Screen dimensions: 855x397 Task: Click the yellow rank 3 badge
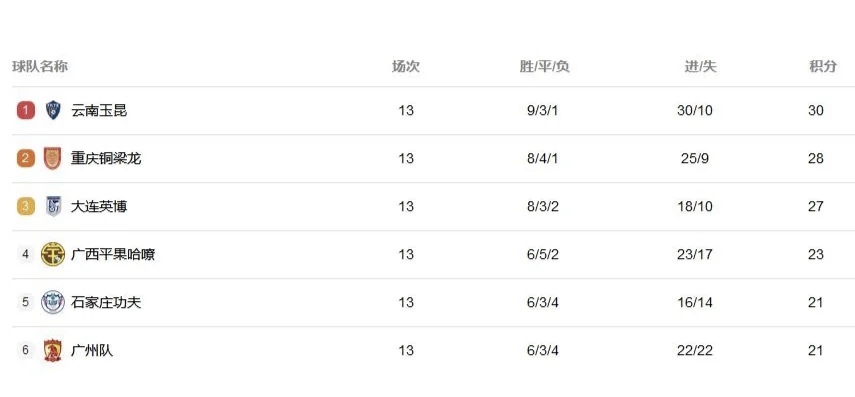(26, 207)
